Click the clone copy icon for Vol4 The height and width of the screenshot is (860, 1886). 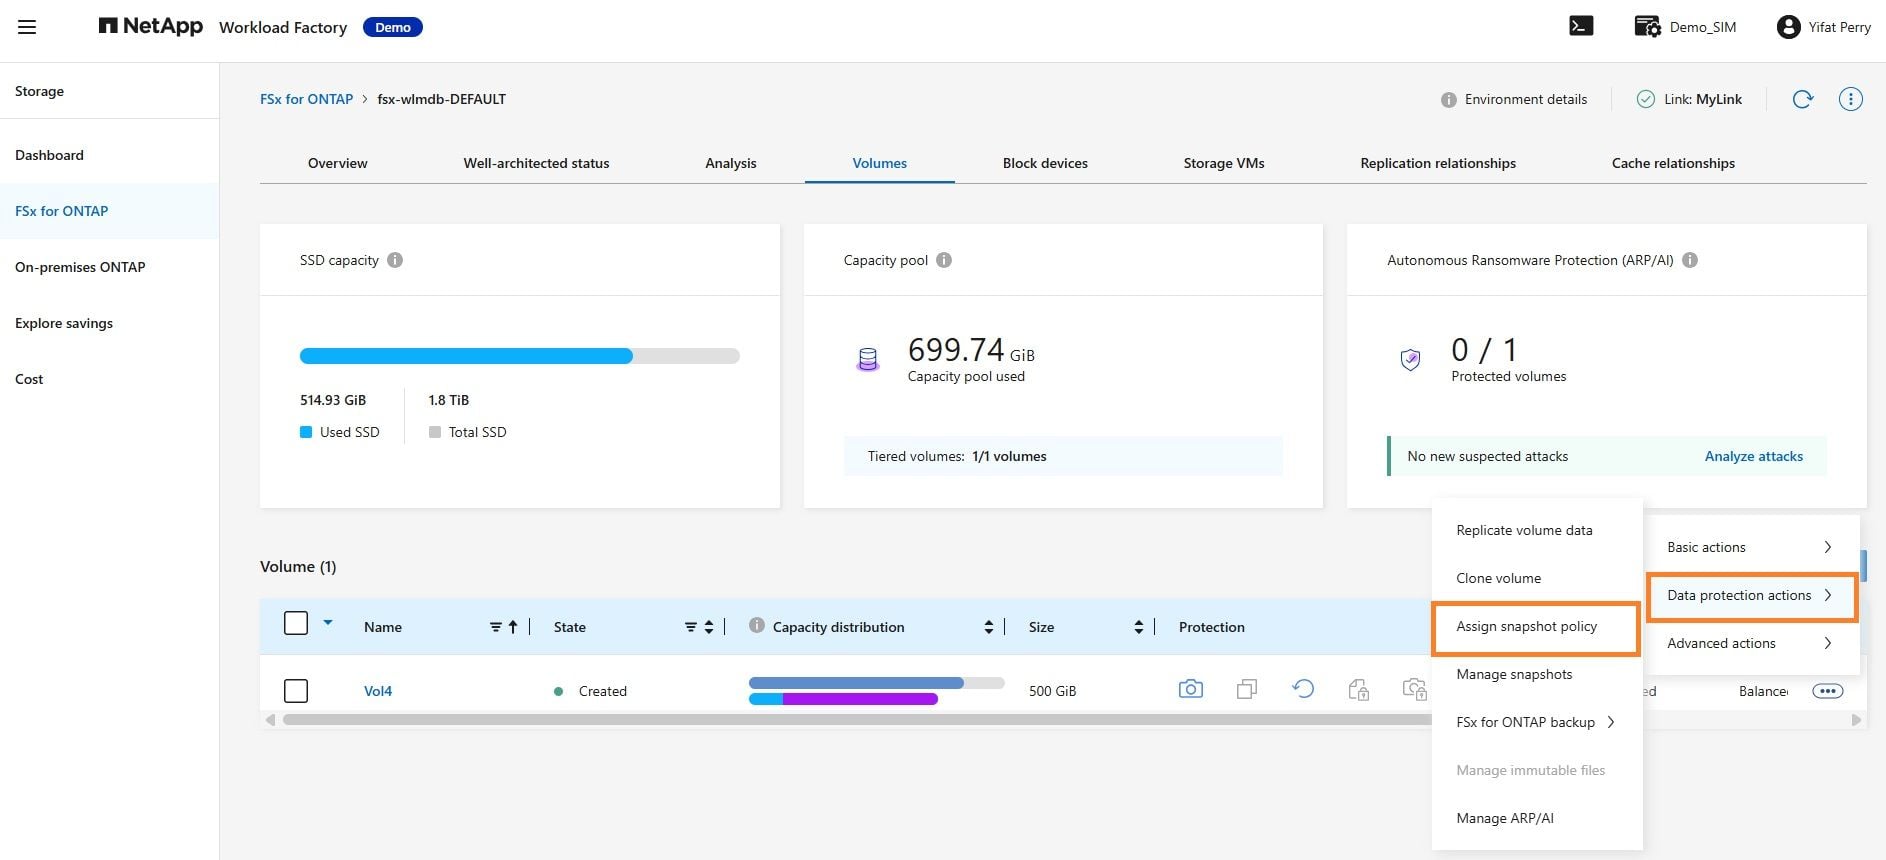1246,689
